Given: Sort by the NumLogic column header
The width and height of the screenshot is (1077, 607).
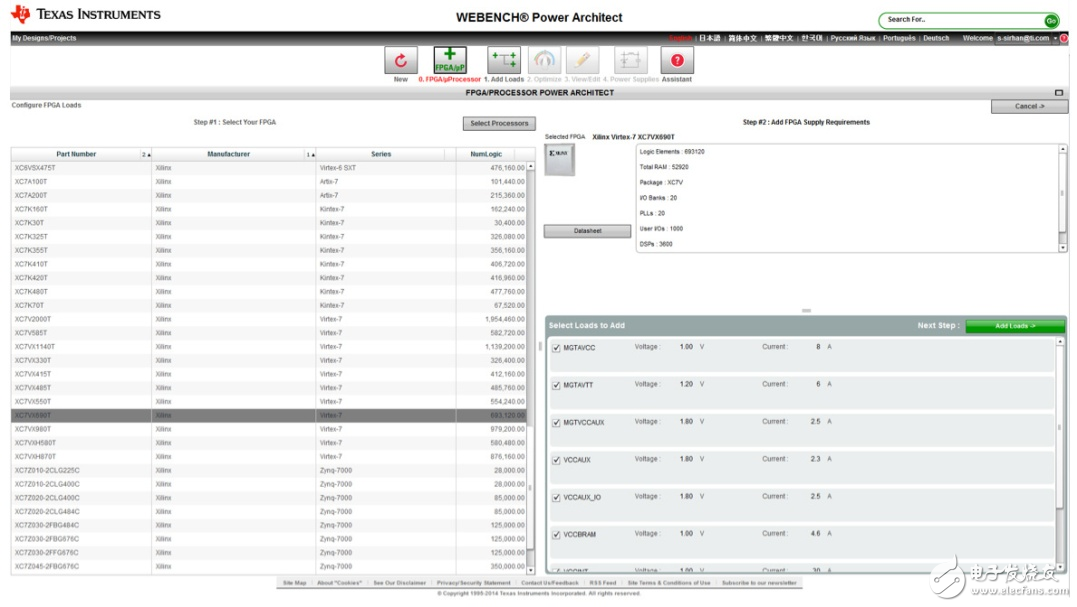Looking at the screenshot, I should (486, 154).
